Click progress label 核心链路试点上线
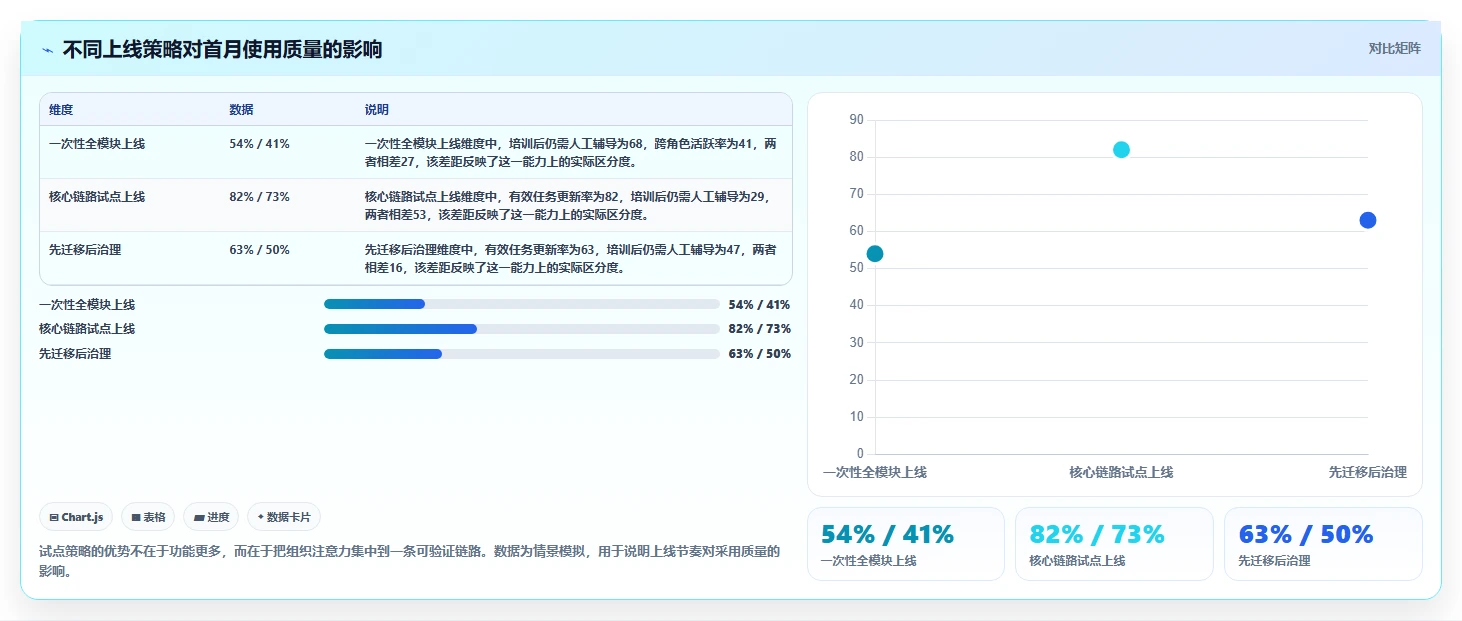1462x621 pixels. (x=87, y=329)
